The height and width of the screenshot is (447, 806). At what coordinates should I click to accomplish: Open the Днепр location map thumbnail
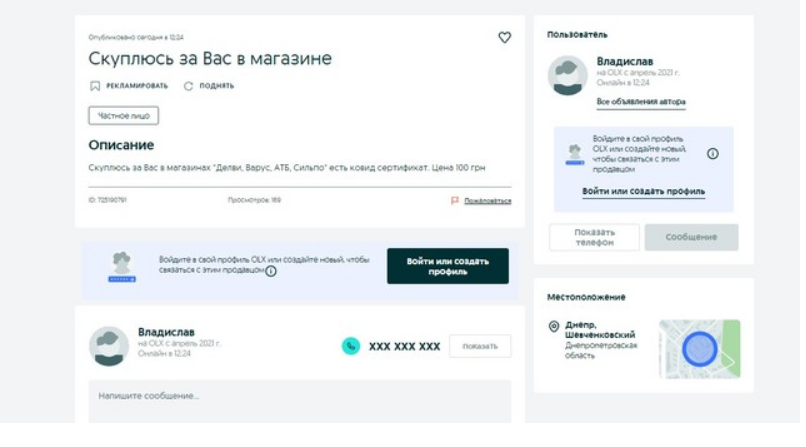tap(700, 349)
